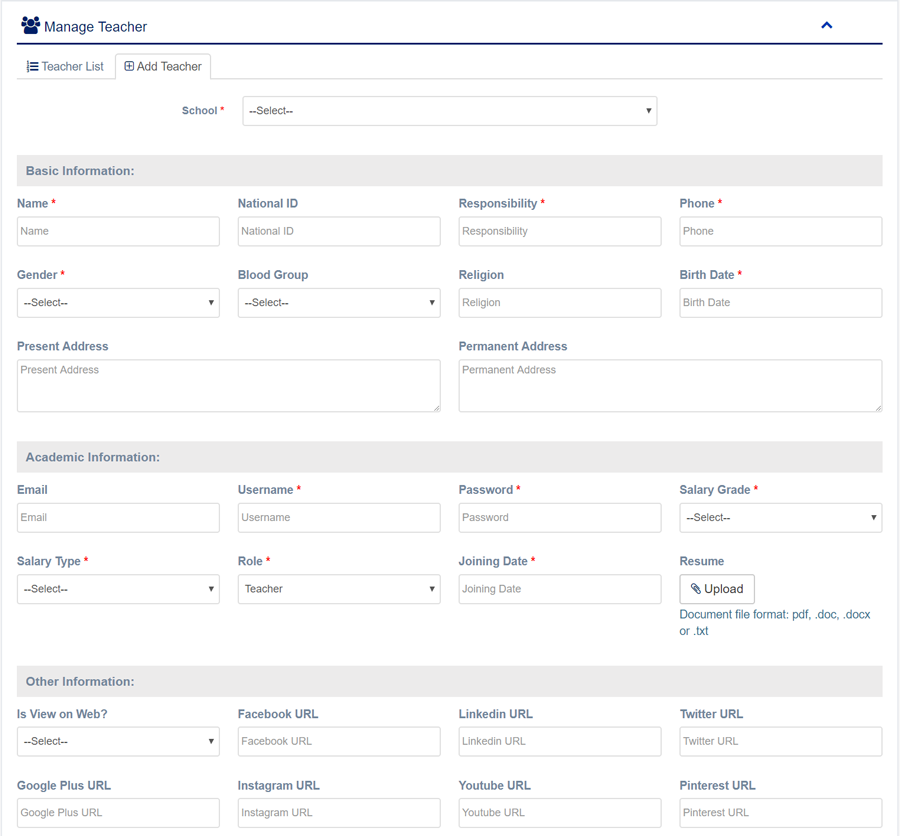
Task: Open the Blood Group dropdown
Action: pos(339,303)
